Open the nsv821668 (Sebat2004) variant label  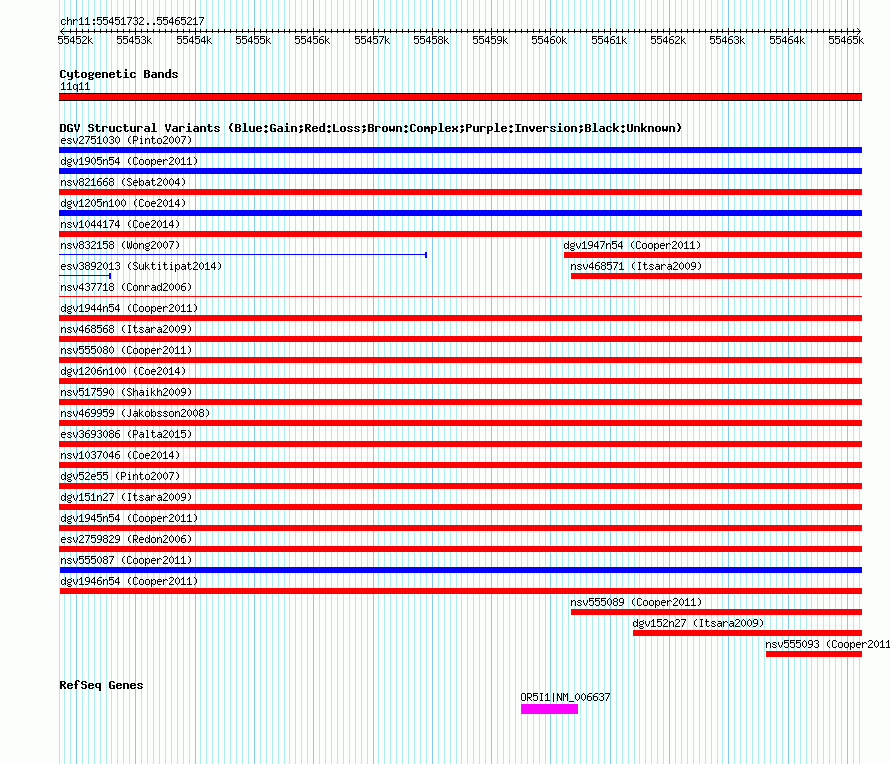coord(123,182)
